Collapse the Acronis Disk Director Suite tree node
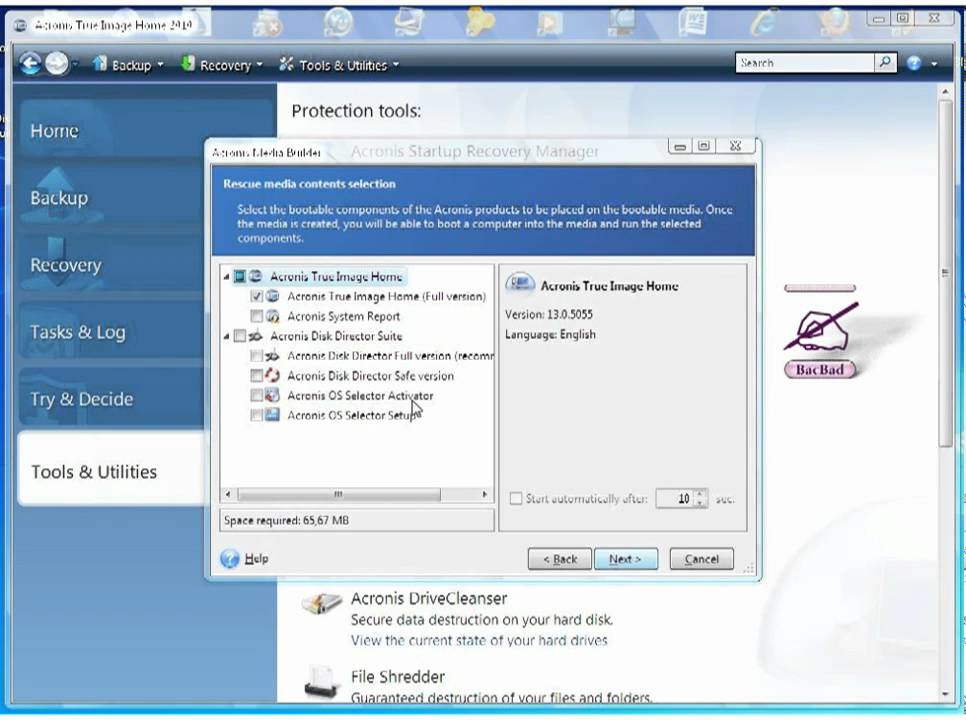966x720 pixels. point(227,336)
